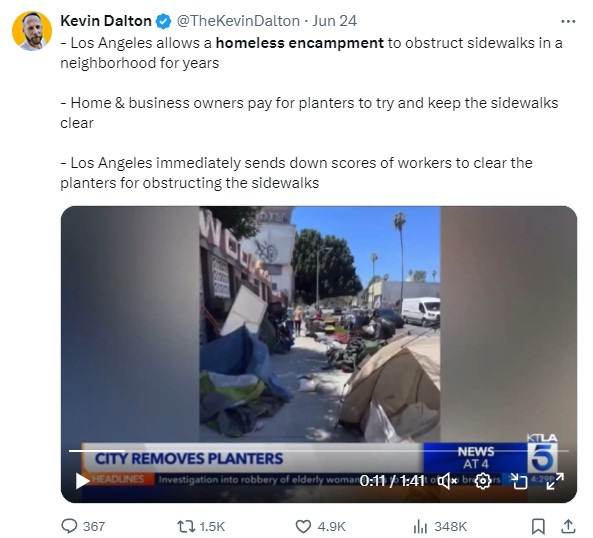
Task: Open Kevin Dalton's profile avatar
Action: [32, 31]
